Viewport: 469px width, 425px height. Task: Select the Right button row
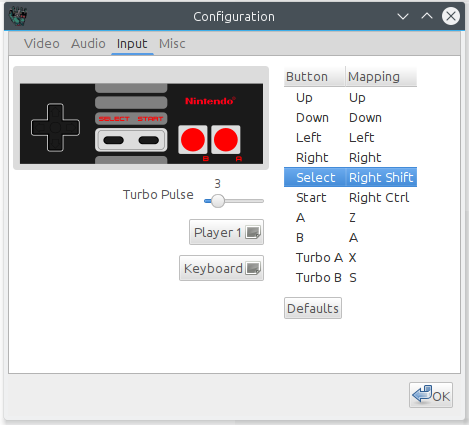pos(350,157)
